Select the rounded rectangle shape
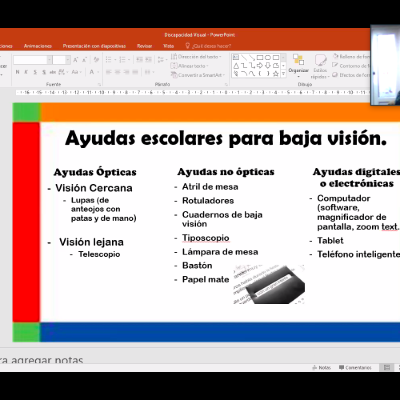400x400 pixels. (276, 57)
